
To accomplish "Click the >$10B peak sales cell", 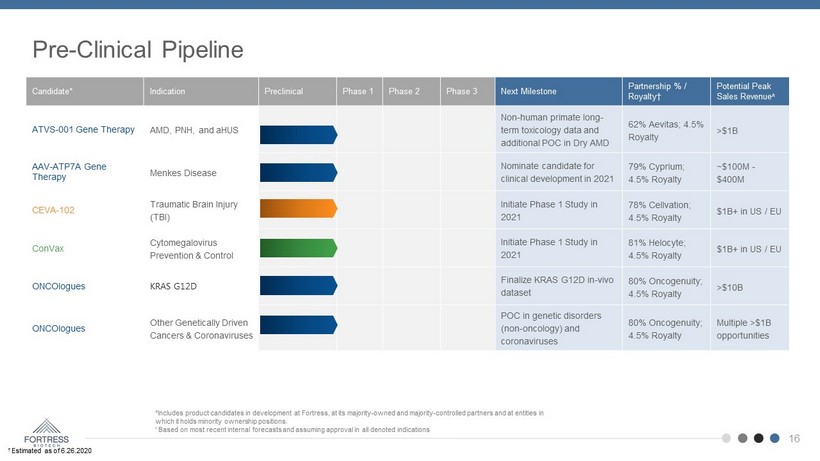I will 729,286.
